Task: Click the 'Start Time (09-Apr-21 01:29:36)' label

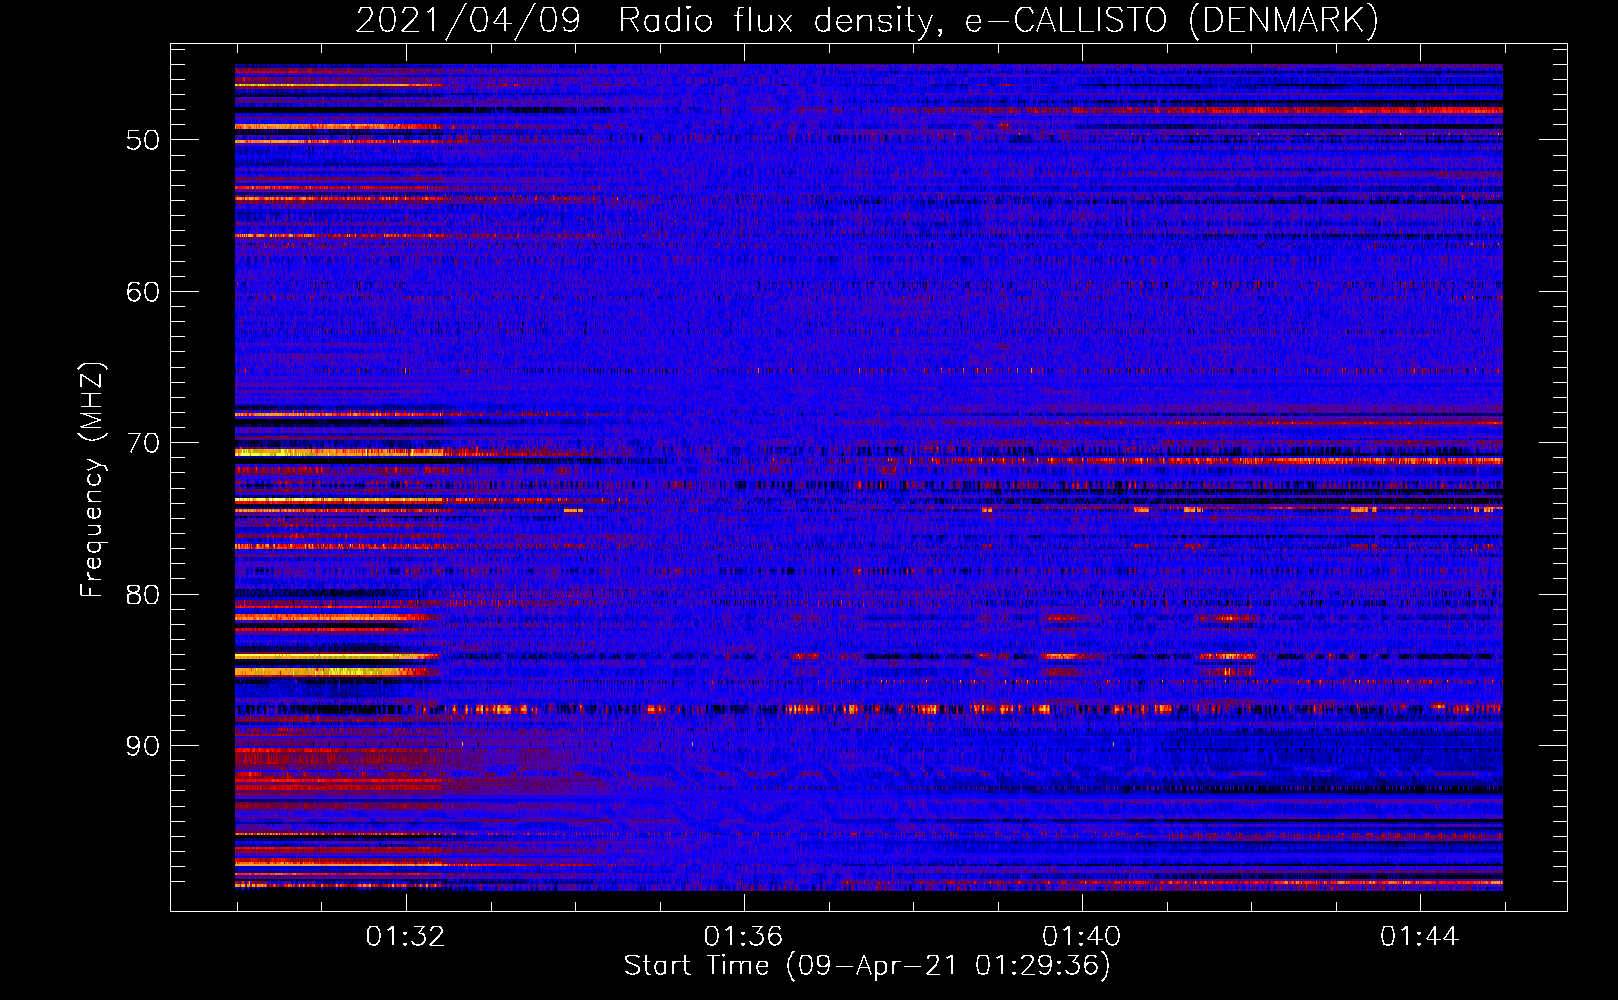Action: click(867, 966)
